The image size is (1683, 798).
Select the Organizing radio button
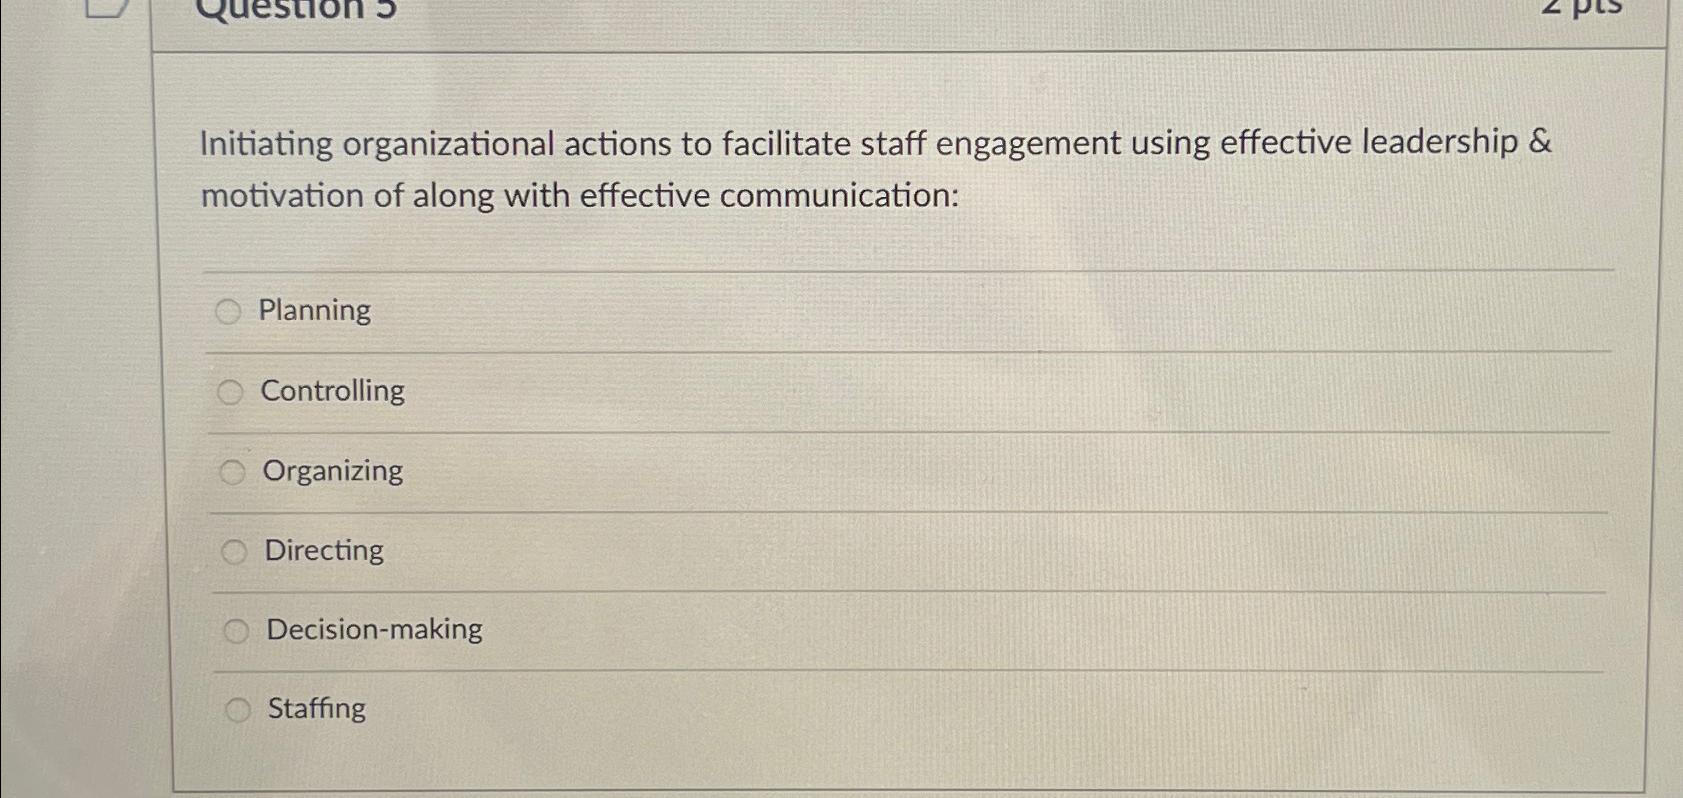234,471
